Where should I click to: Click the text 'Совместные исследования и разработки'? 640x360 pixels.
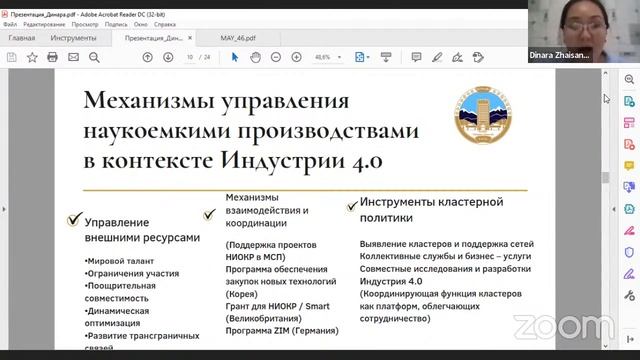pos(445,269)
